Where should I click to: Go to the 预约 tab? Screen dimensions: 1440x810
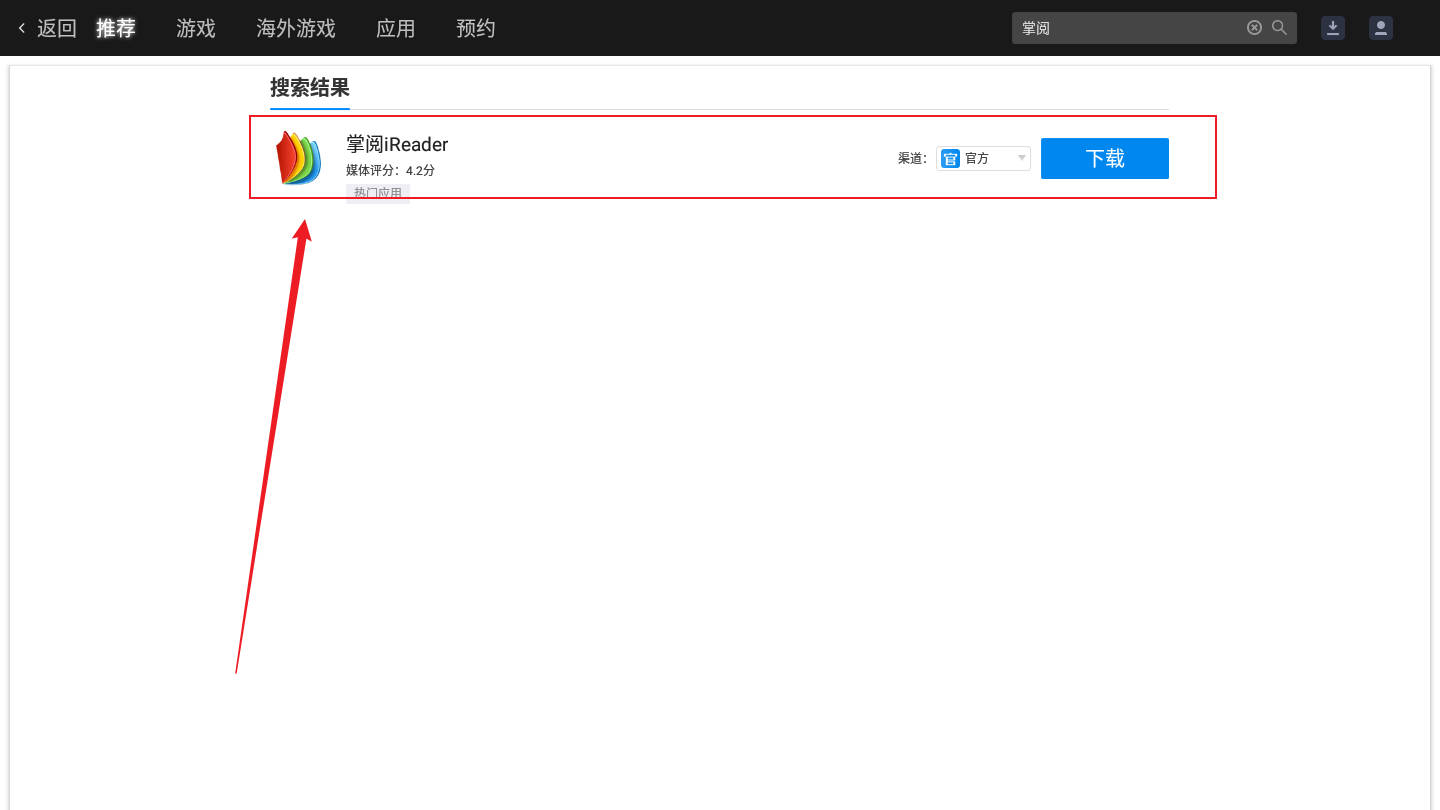[x=476, y=28]
